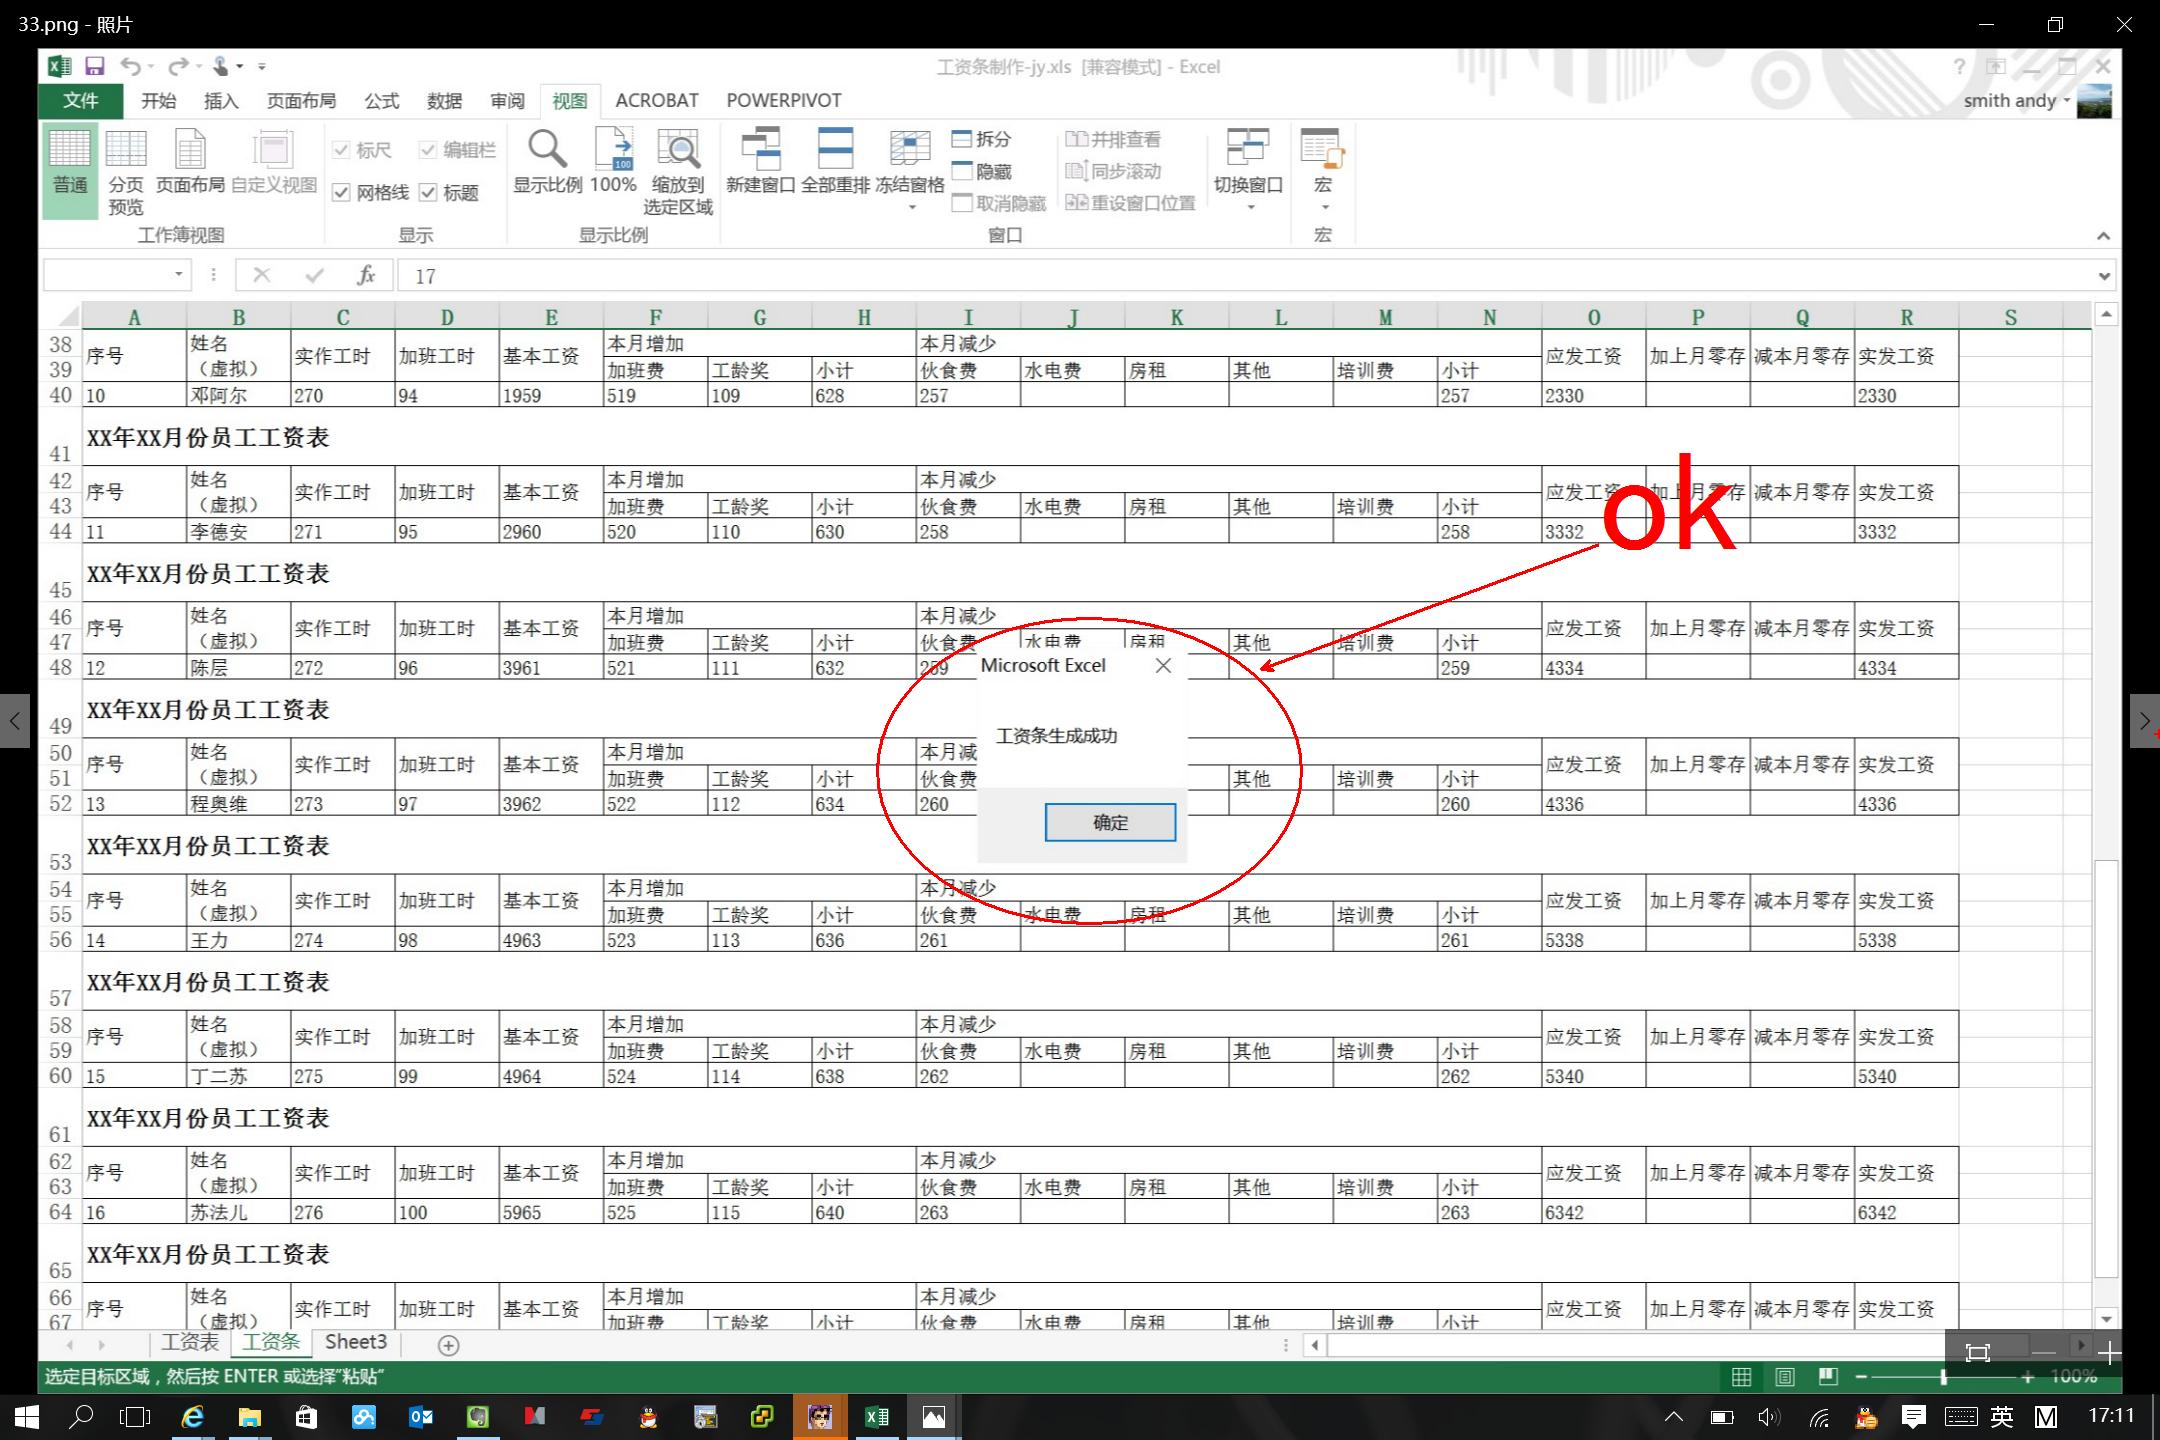Click the zoom slider in status bar
This screenshot has width=2160, height=1440.
point(1943,1377)
